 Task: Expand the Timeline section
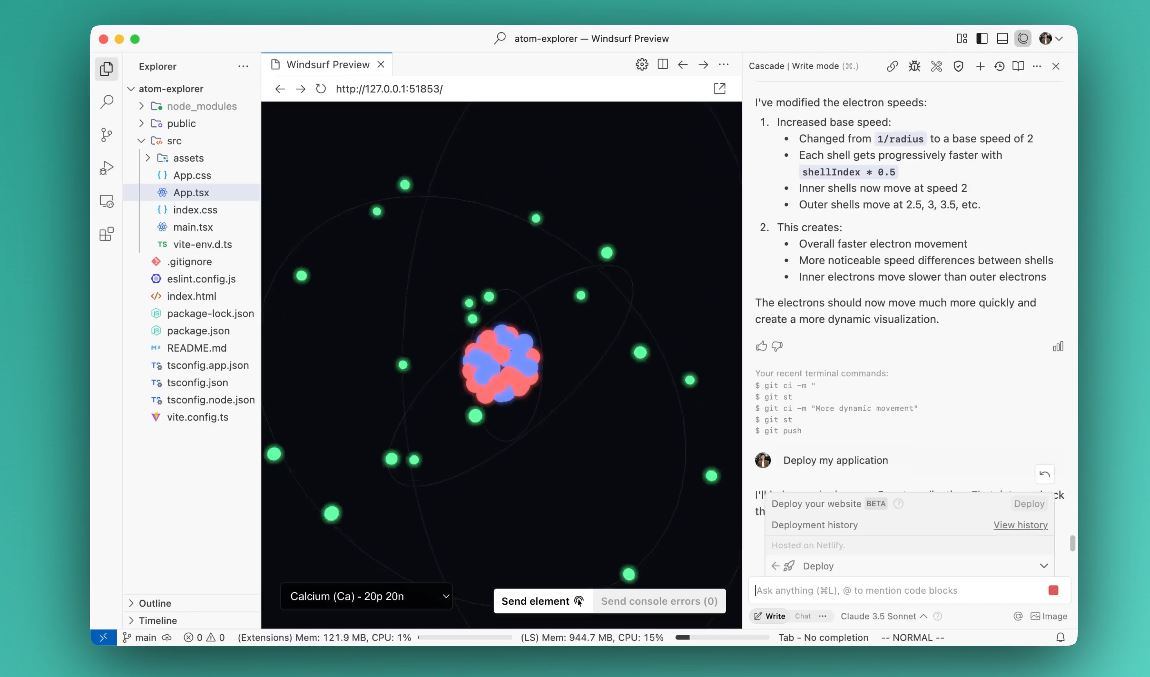pos(131,621)
